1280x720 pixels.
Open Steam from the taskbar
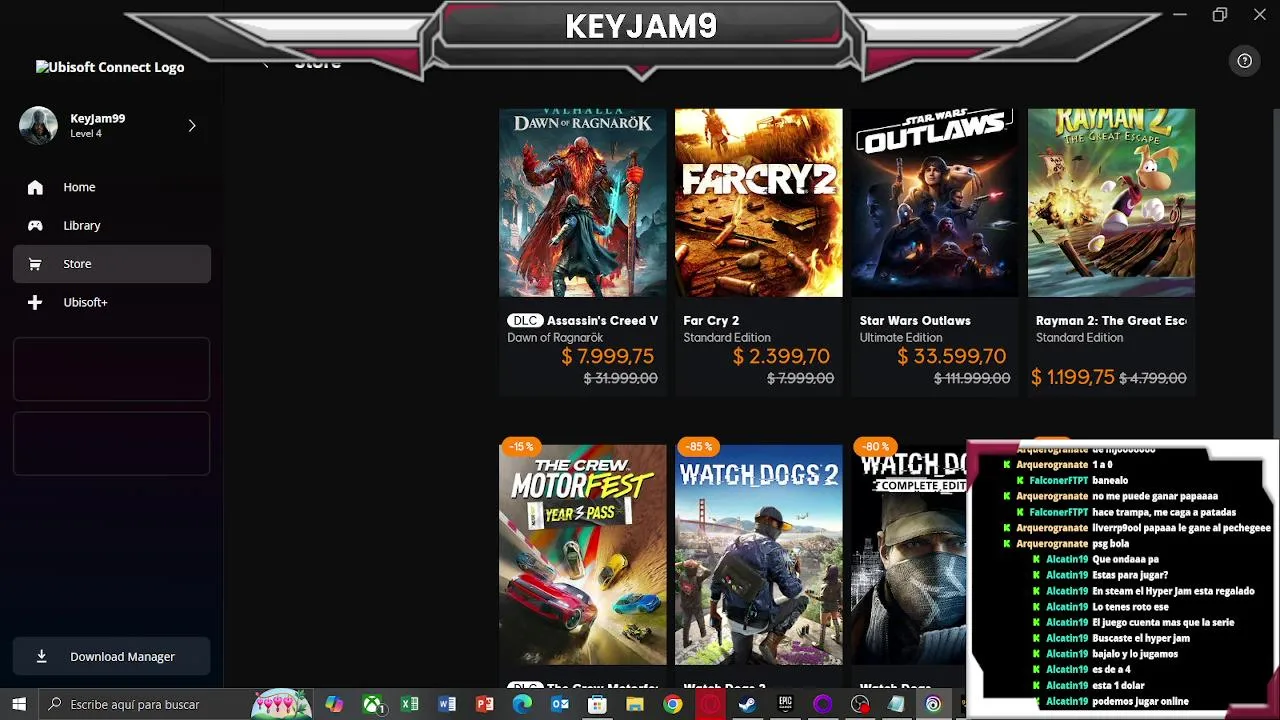[x=747, y=704]
